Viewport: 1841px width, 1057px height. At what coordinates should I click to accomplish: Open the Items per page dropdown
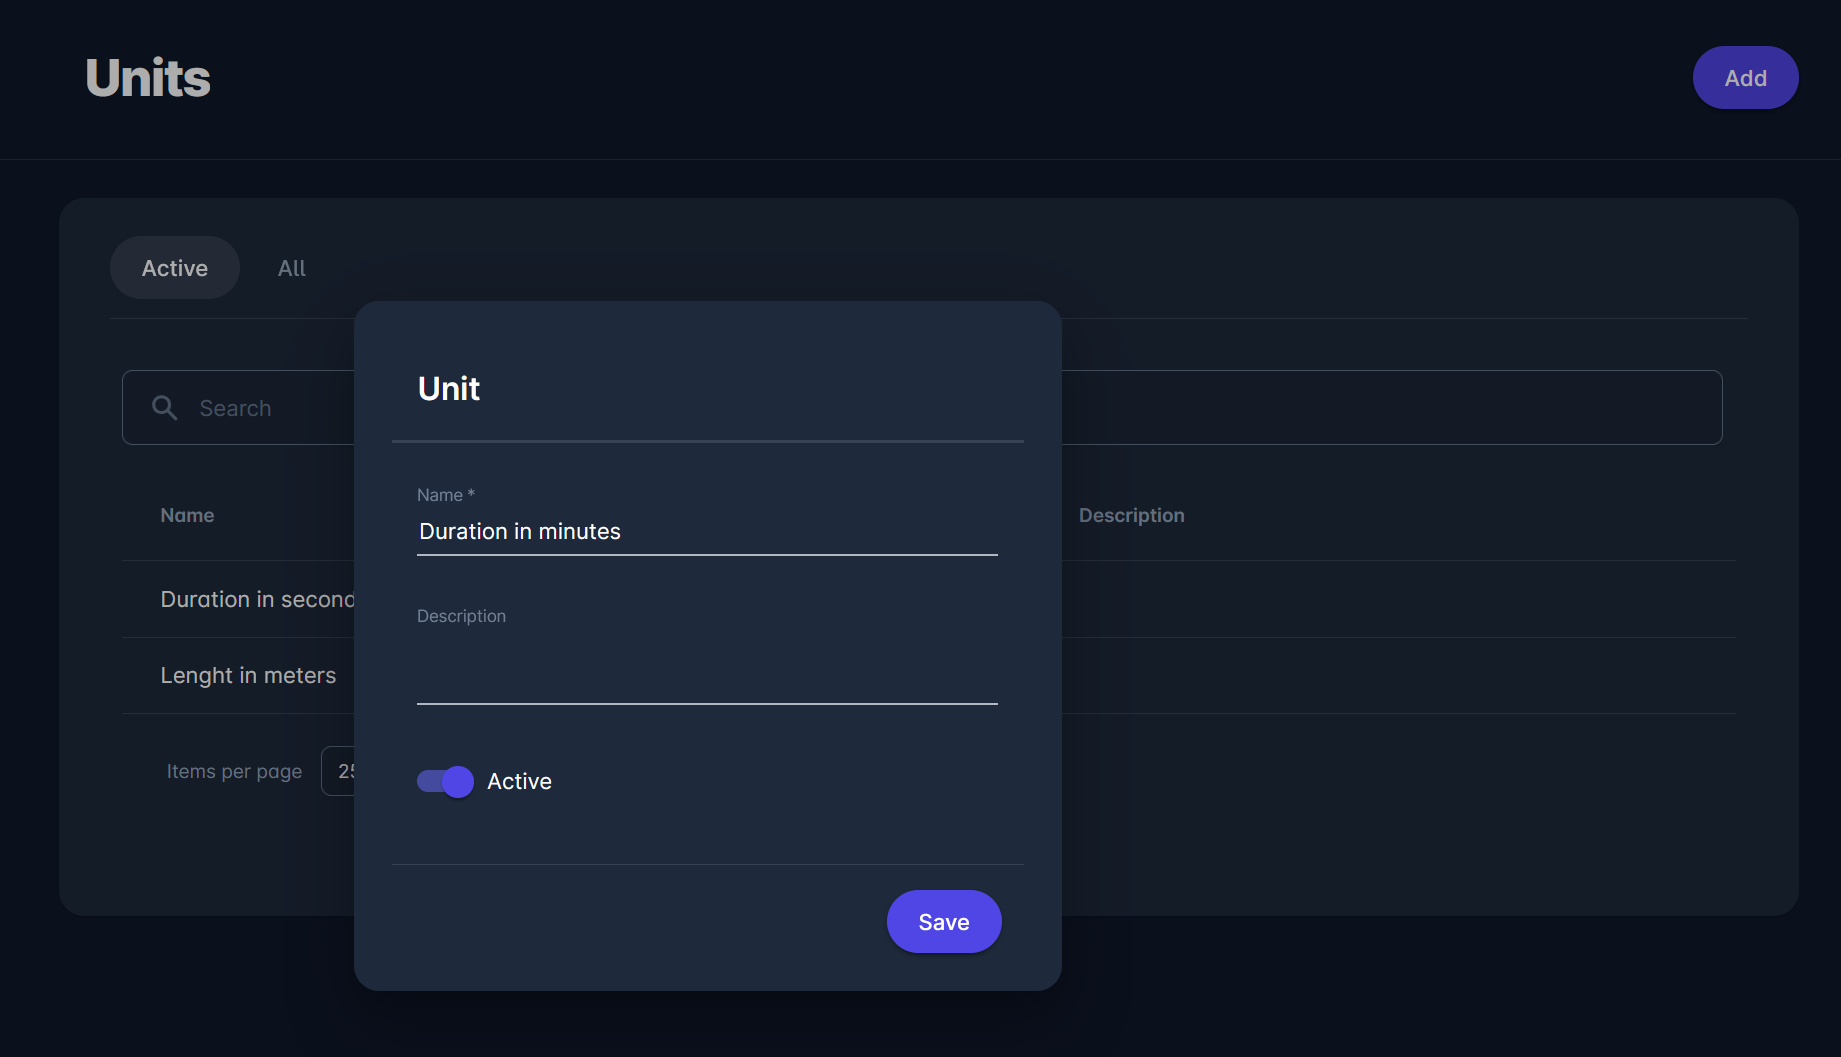(x=338, y=771)
